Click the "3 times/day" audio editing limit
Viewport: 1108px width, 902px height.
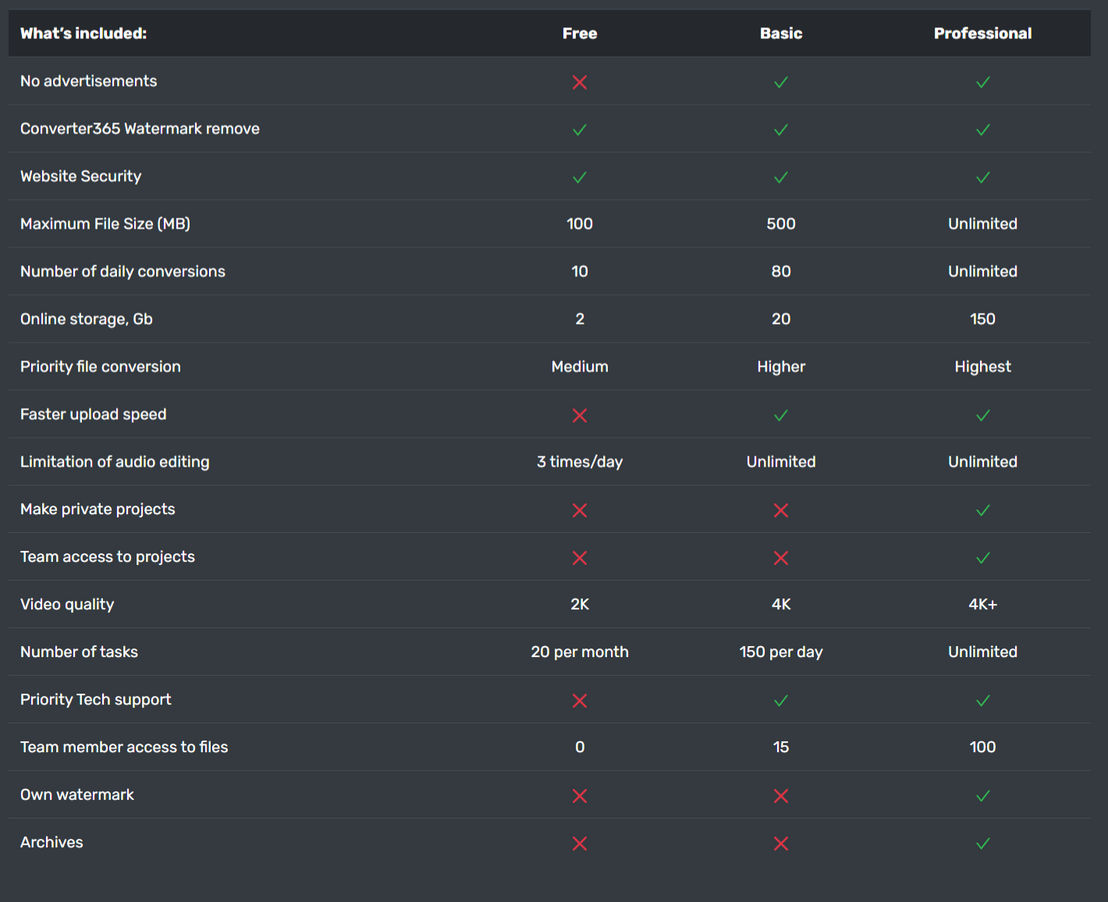pos(579,462)
